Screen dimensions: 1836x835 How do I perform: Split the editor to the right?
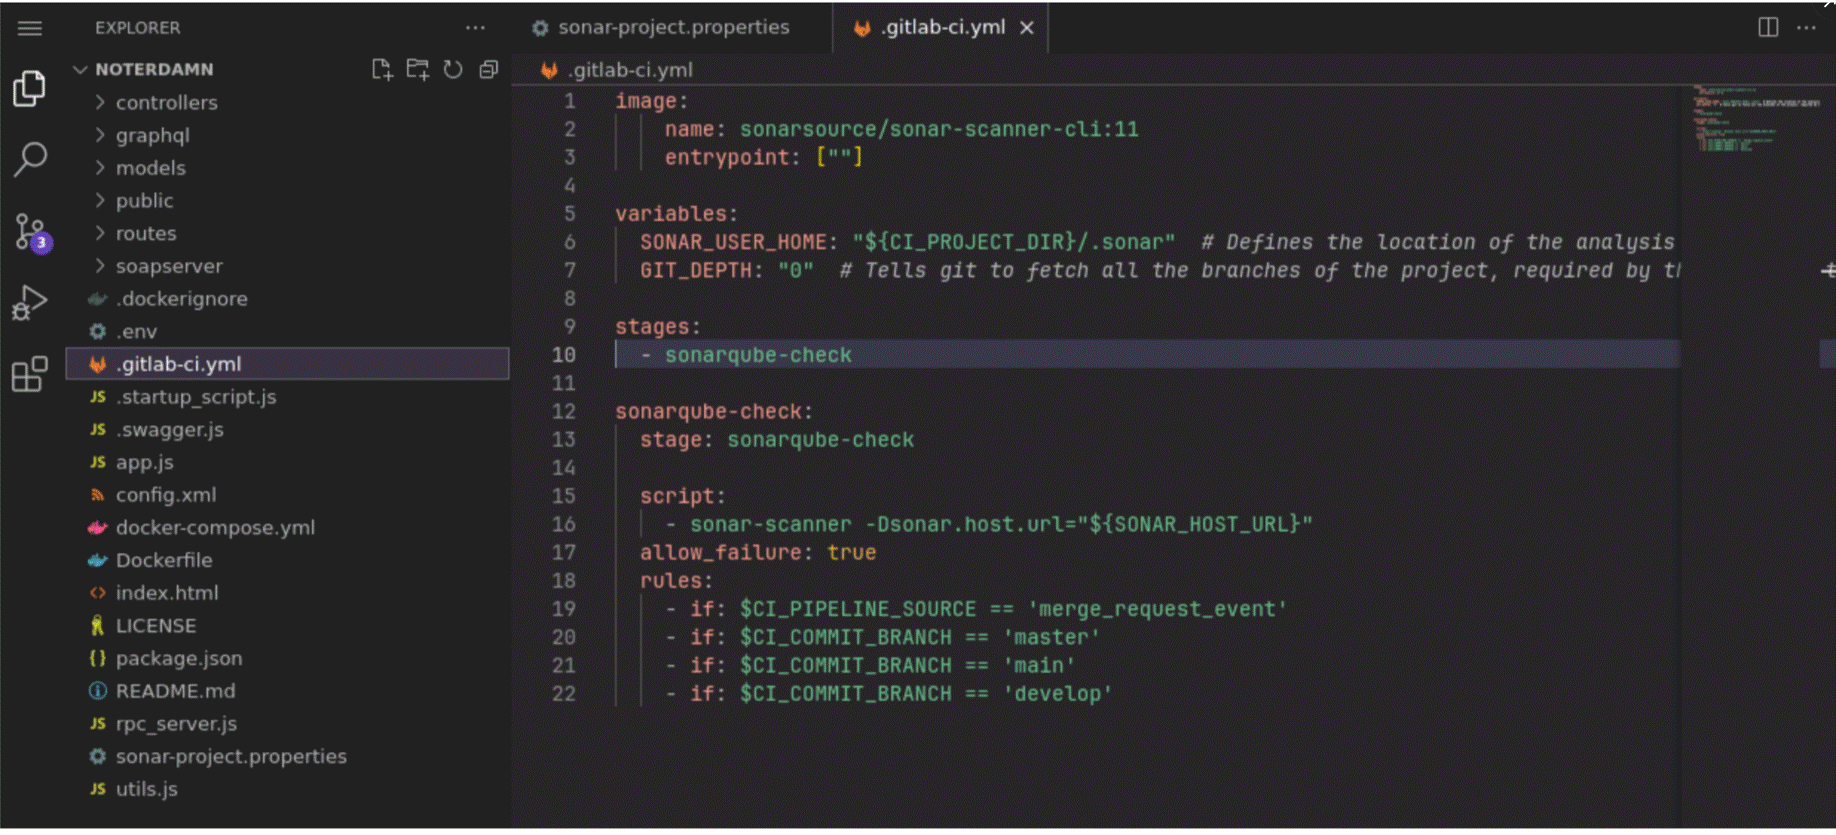(1768, 27)
